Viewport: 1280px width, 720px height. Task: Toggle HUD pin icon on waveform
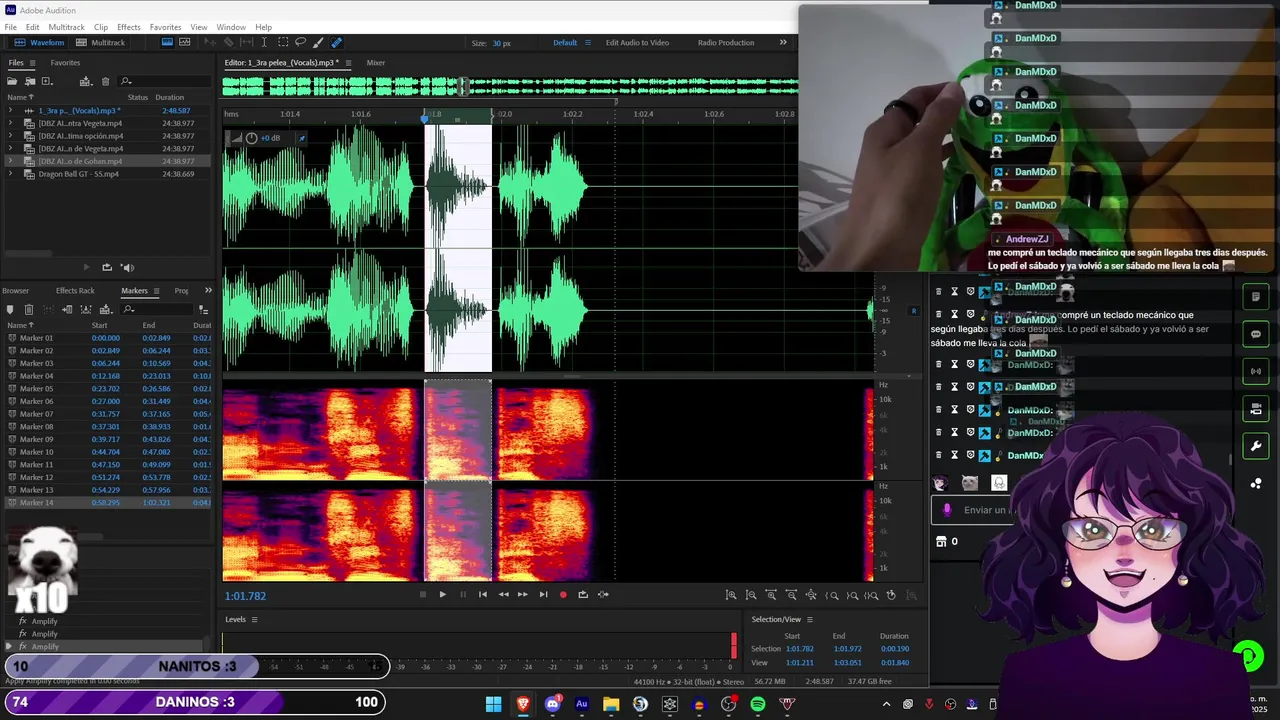(x=302, y=138)
